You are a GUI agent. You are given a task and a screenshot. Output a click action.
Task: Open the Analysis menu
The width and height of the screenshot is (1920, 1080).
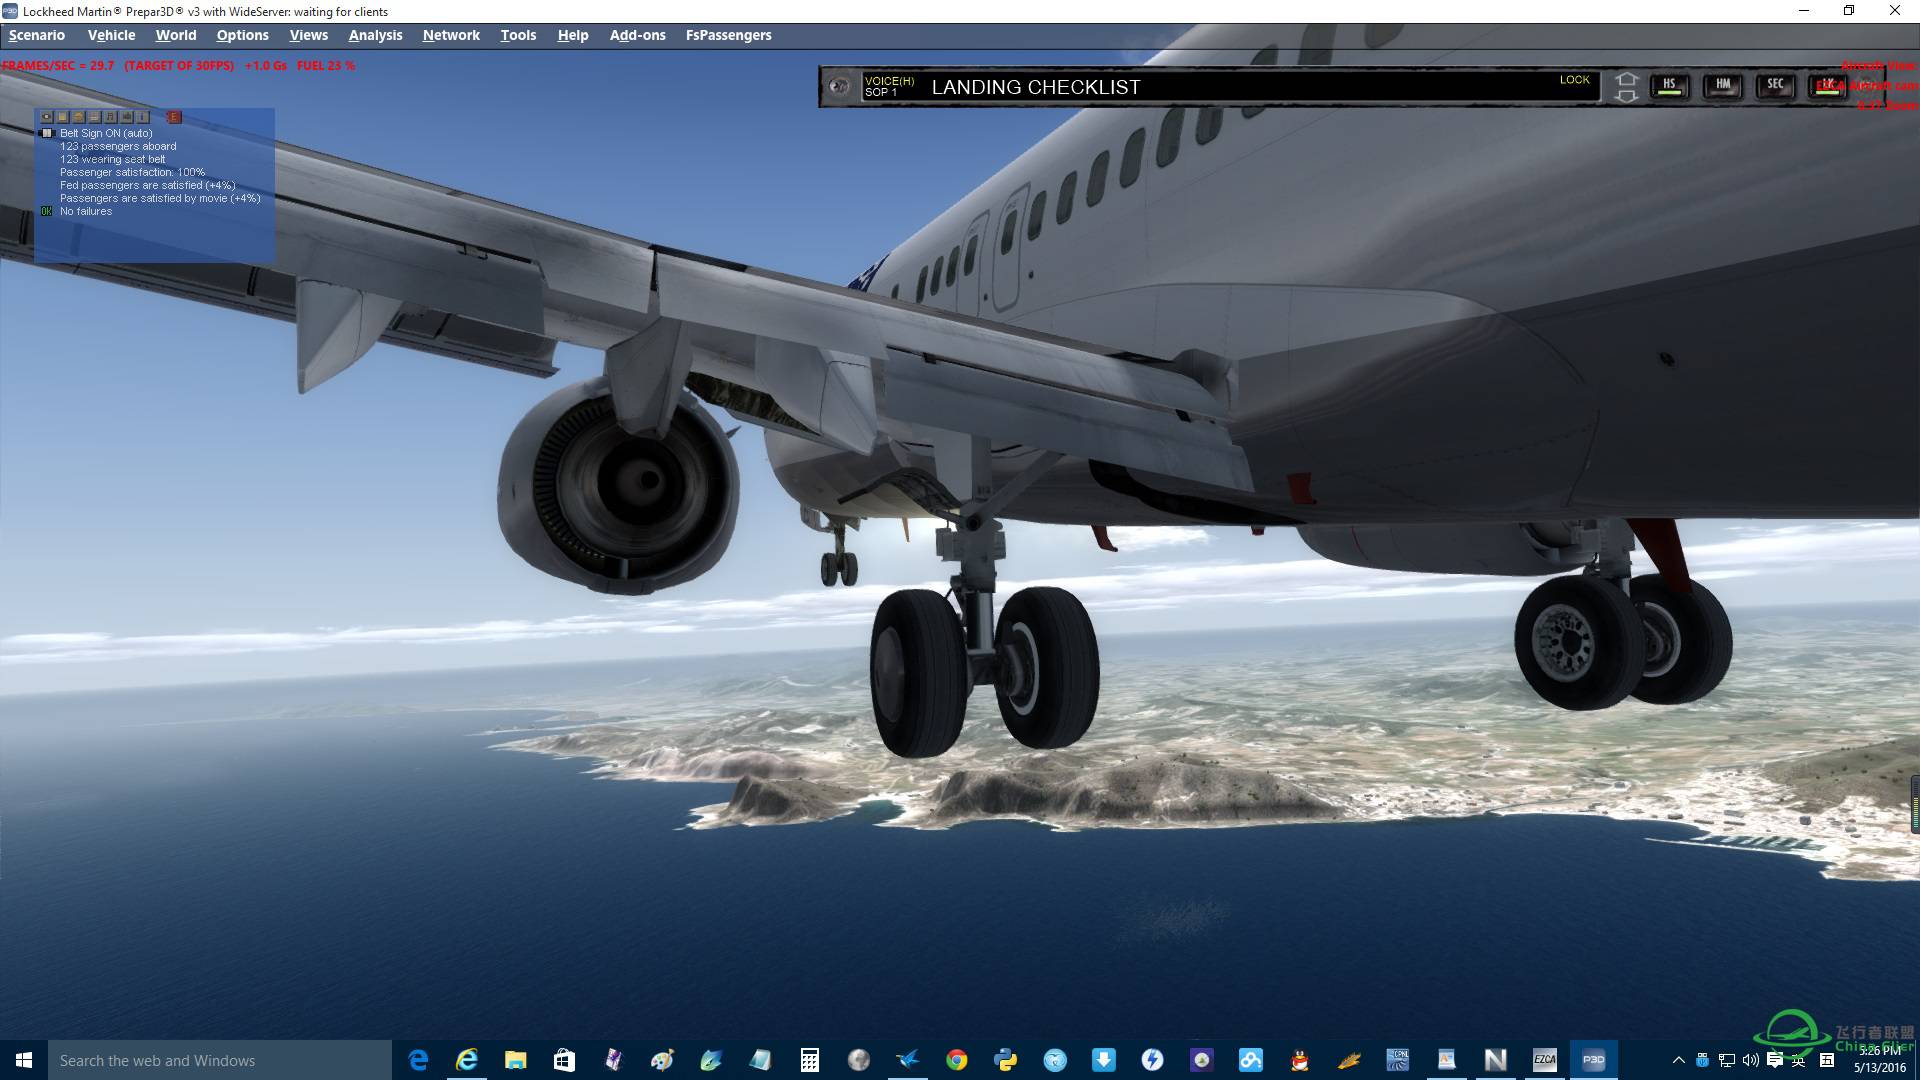[x=375, y=35]
